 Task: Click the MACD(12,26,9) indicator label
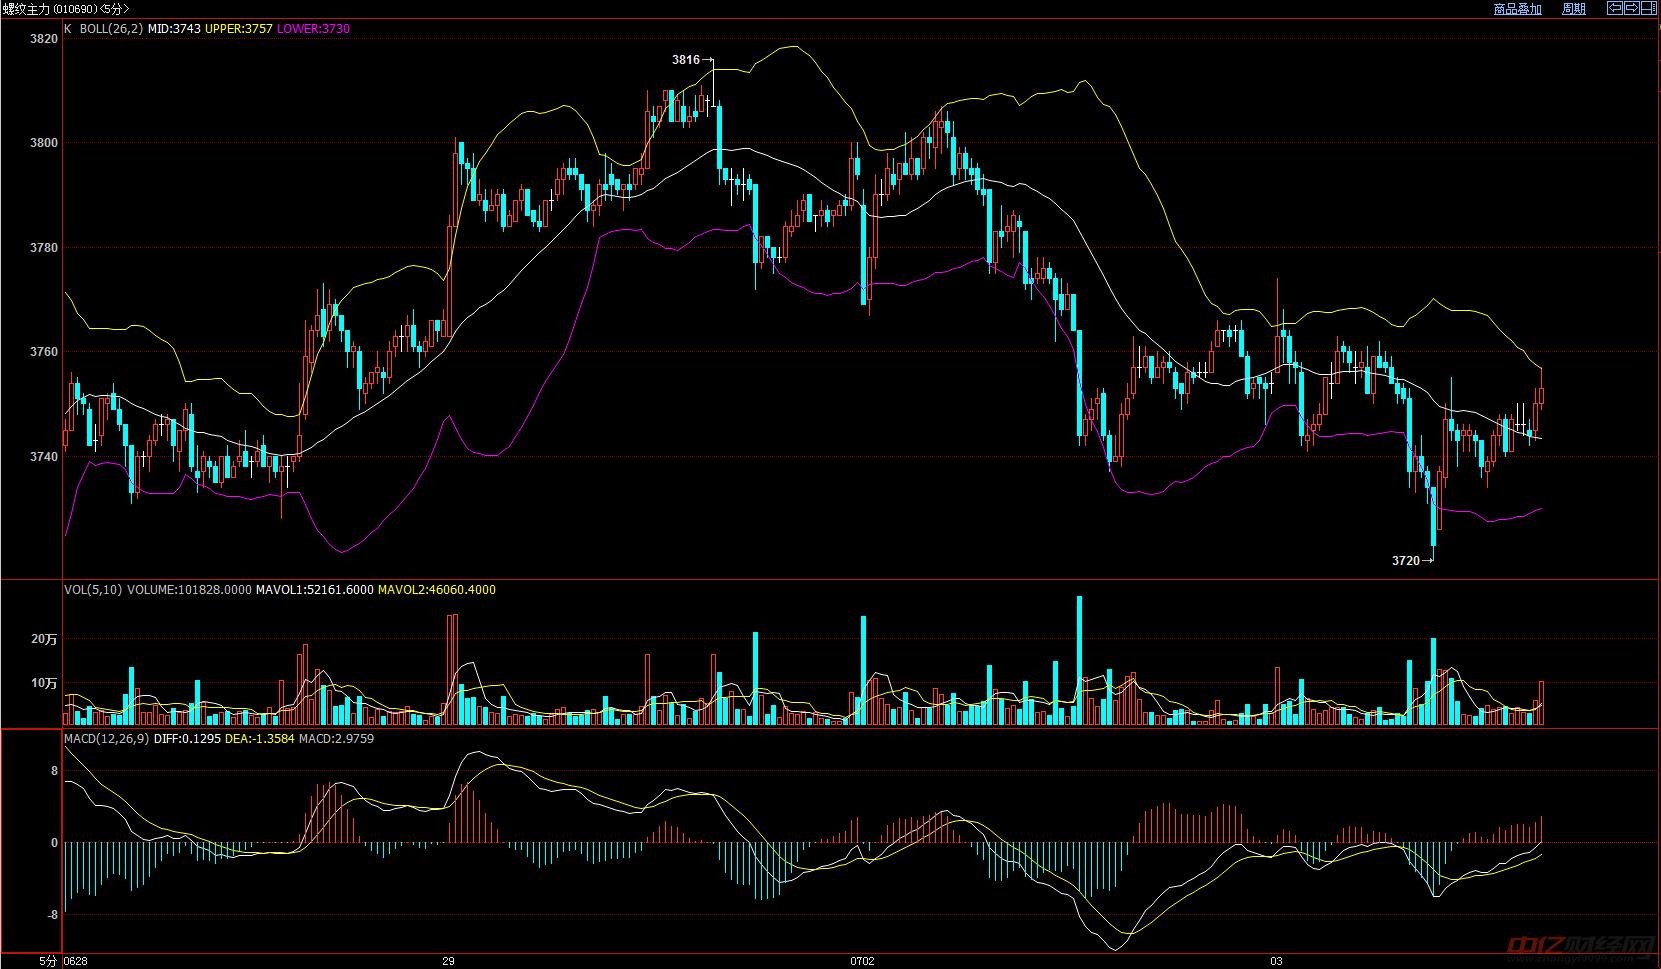pos(106,739)
